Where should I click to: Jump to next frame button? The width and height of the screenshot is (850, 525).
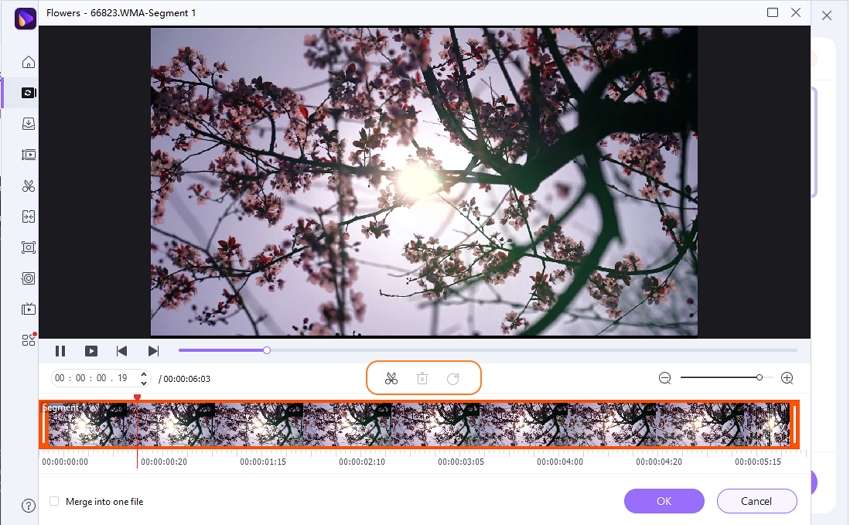[153, 351]
